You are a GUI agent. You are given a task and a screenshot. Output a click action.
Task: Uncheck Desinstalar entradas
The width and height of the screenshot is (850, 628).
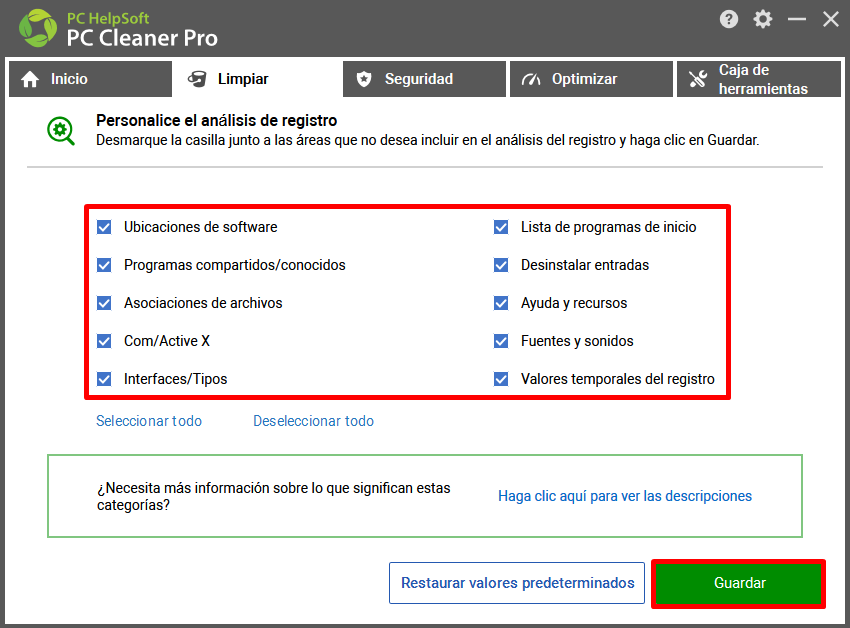(501, 265)
